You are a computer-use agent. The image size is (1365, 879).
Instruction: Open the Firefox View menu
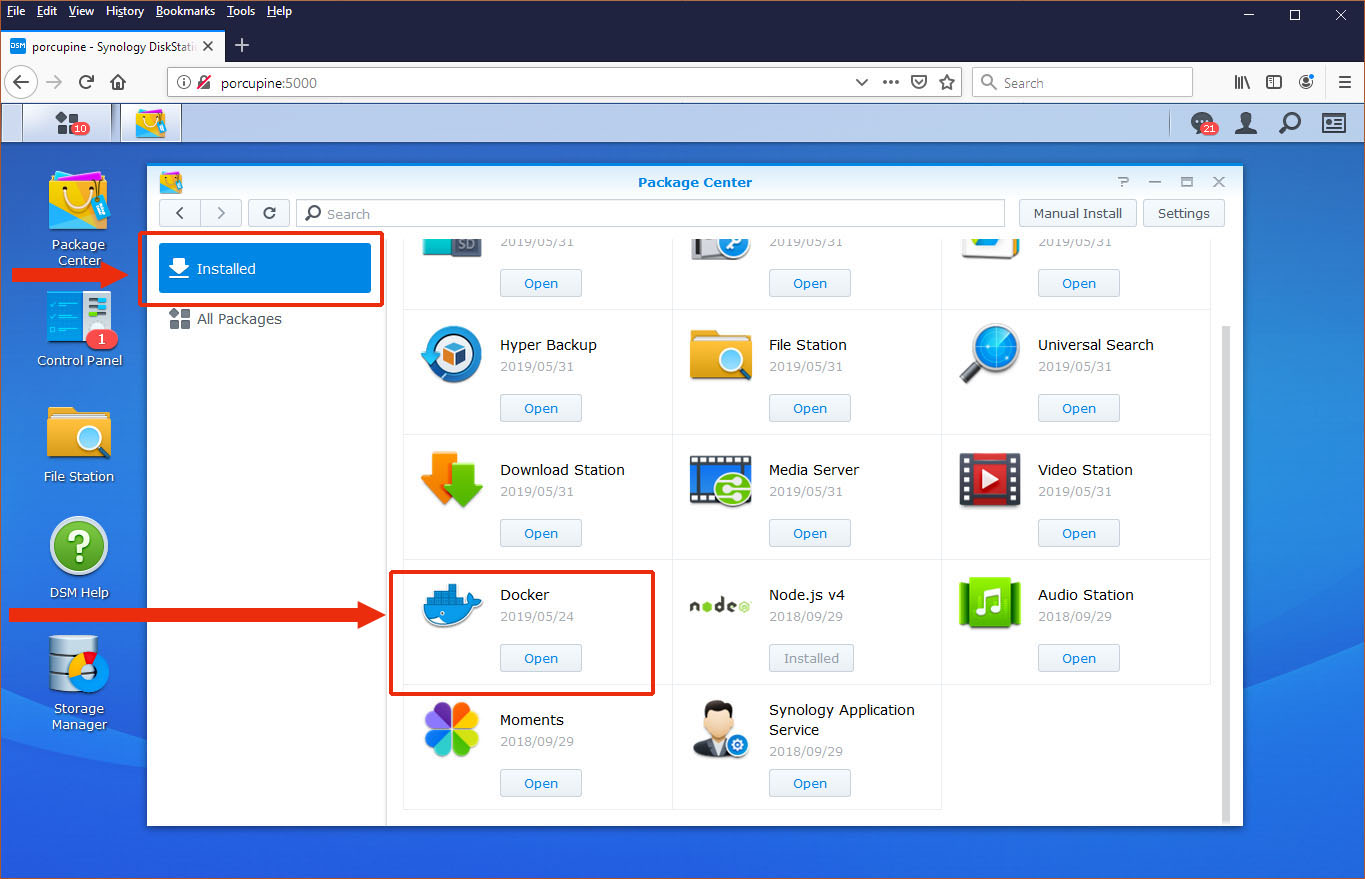81,11
